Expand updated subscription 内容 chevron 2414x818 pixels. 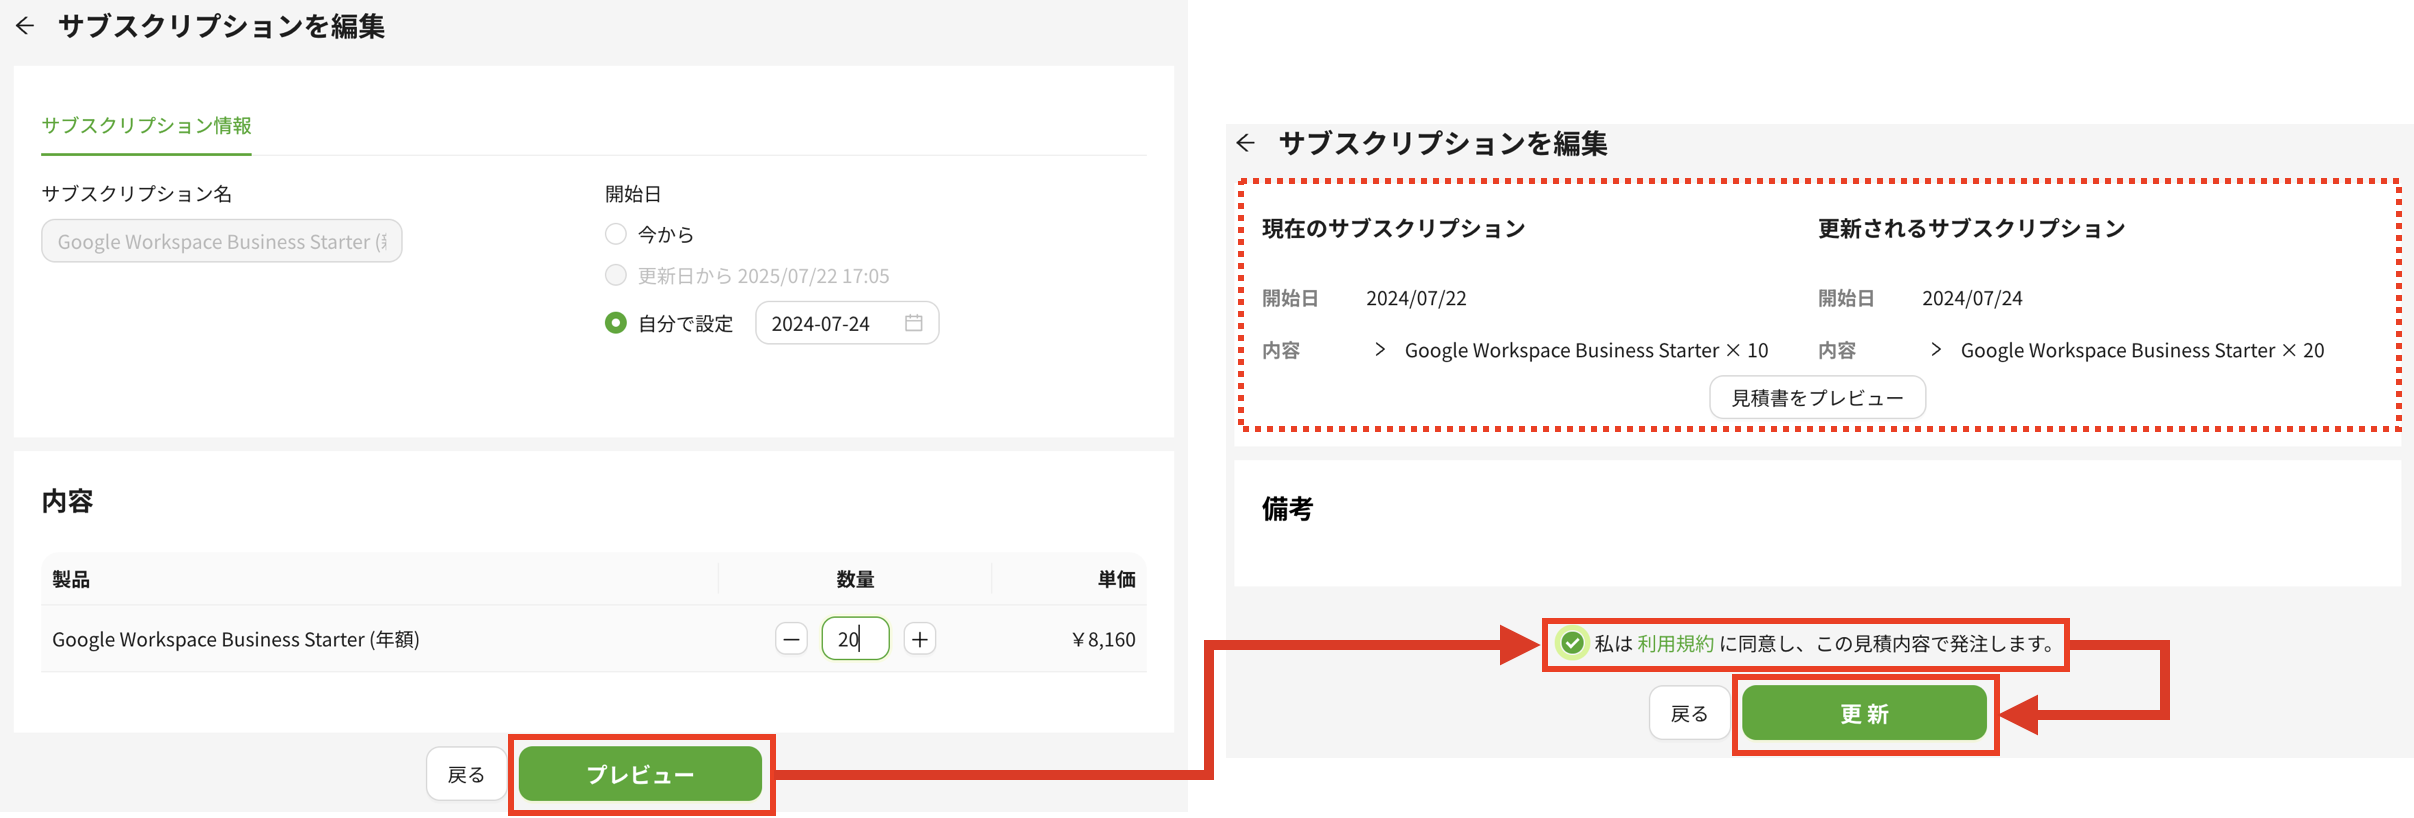pyautogui.click(x=1936, y=350)
